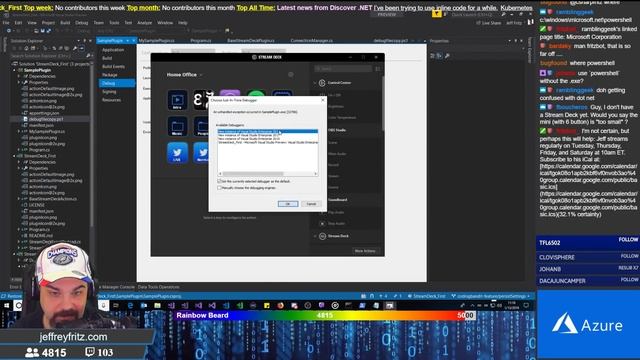Image resolution: width=640 pixels, height=360 pixels.
Task: Open the Project menu
Action: pyautogui.click(x=48, y=23)
